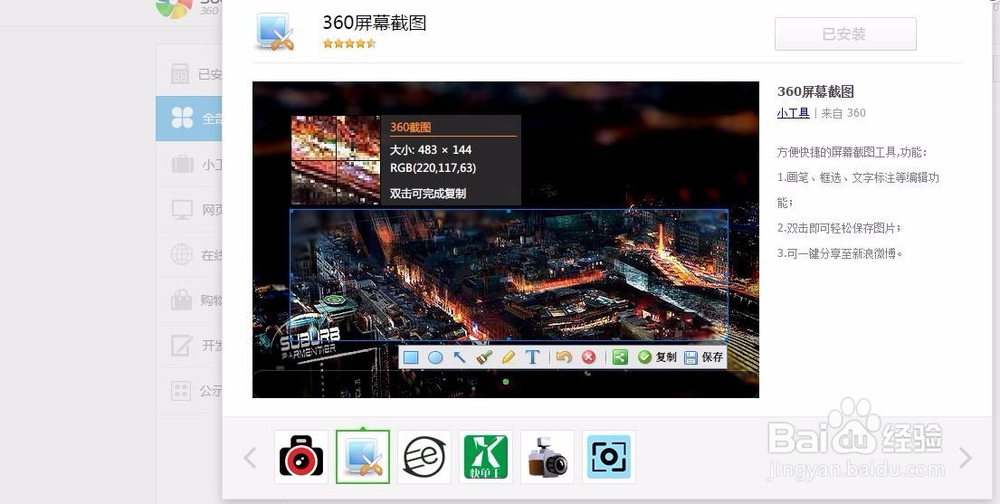Select the 360屏幕截图 thumbnail in carousel
The height and width of the screenshot is (504, 1000).
point(363,457)
